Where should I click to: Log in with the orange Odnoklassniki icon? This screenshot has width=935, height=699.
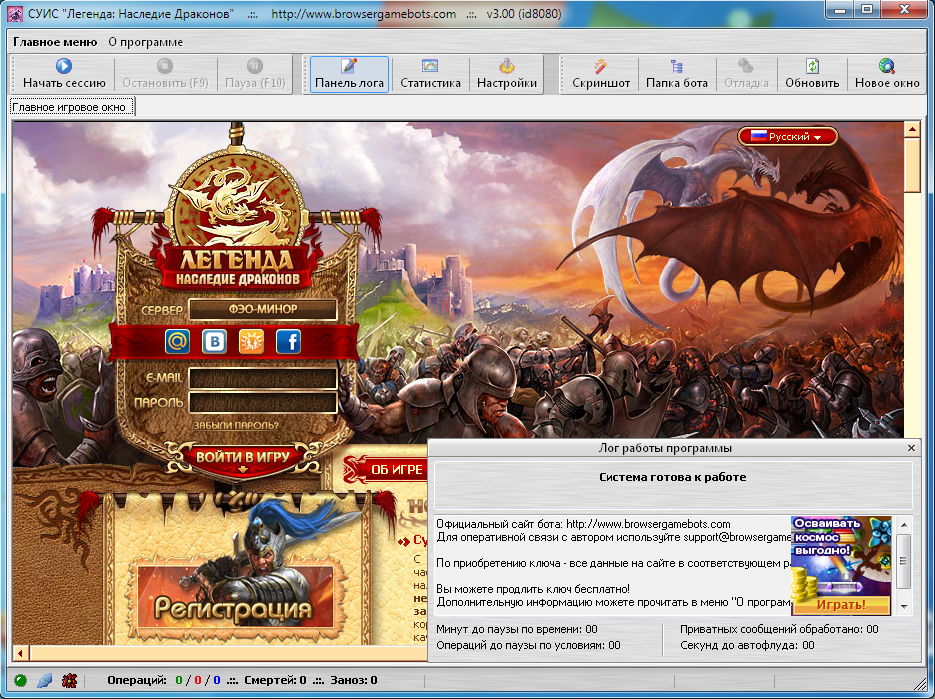[251, 342]
